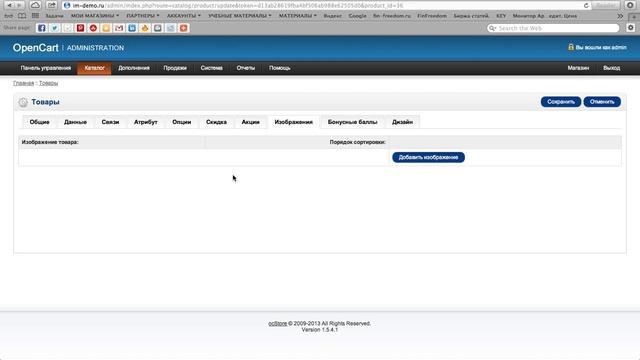This screenshot has width=640, height=360.
Task: Switch to the Скидка tab
Action: (x=216, y=122)
